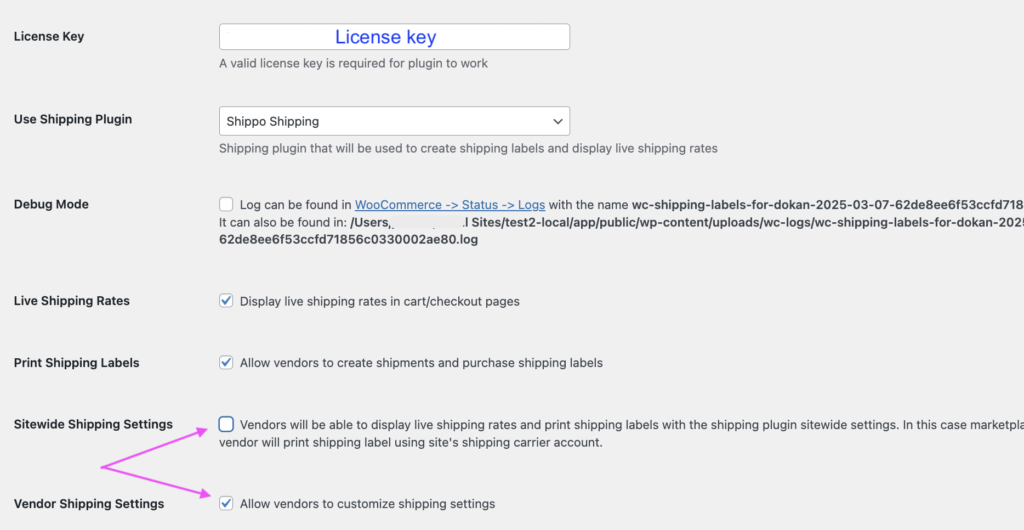Open the WooCommerce -> Status -> Logs link
The width and height of the screenshot is (1024, 530).
[449, 204]
